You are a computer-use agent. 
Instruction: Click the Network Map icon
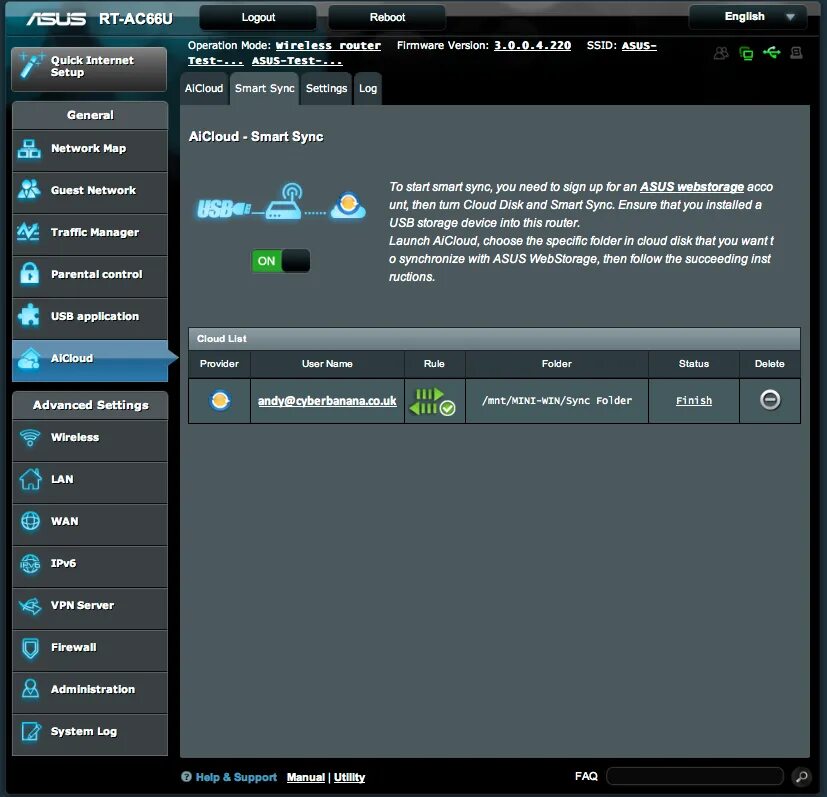tap(29, 149)
